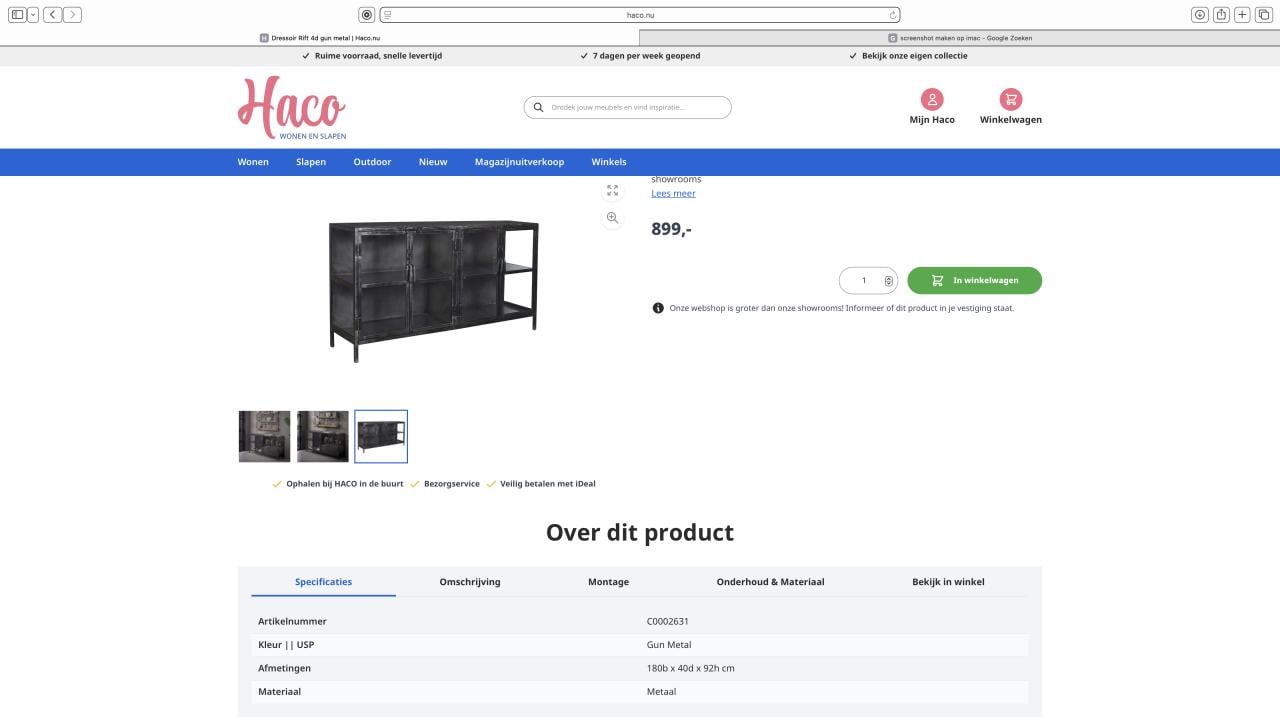Open the Winkels menu item
Screen dimensions: 1280x720
tap(609, 162)
